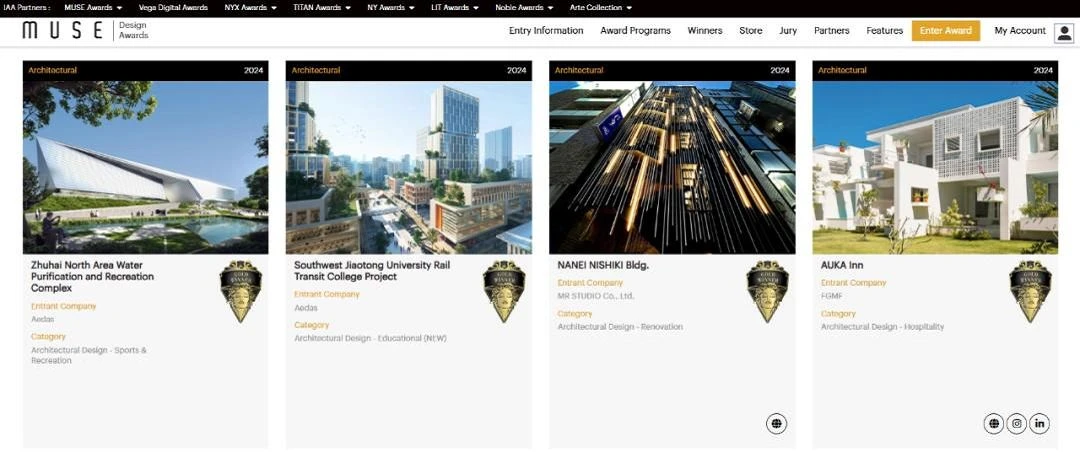Open the Partners menu item

831,30
